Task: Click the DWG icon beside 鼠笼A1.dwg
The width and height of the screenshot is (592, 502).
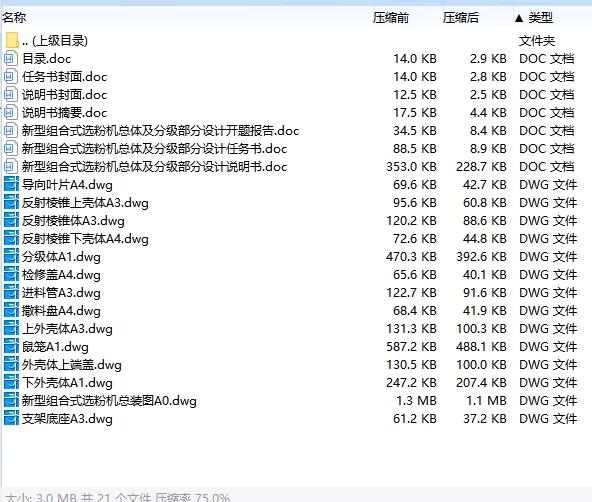Action: (x=11, y=346)
